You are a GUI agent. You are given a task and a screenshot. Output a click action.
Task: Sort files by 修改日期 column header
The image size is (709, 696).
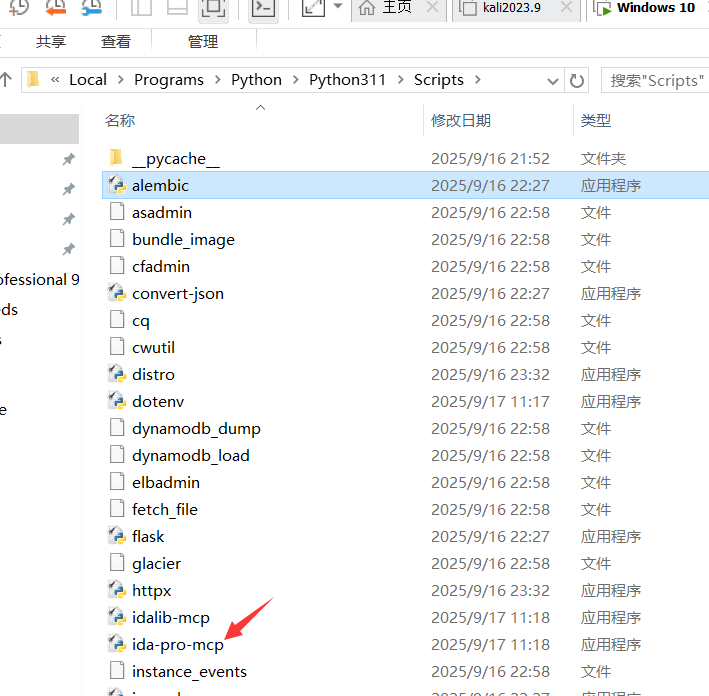[461, 120]
